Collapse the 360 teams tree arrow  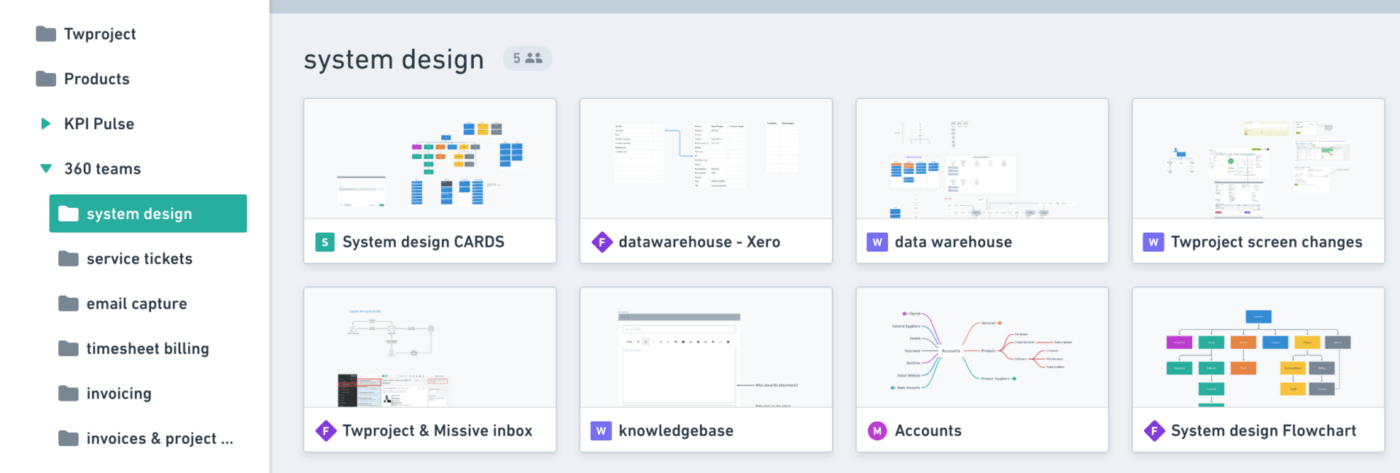click(x=46, y=169)
